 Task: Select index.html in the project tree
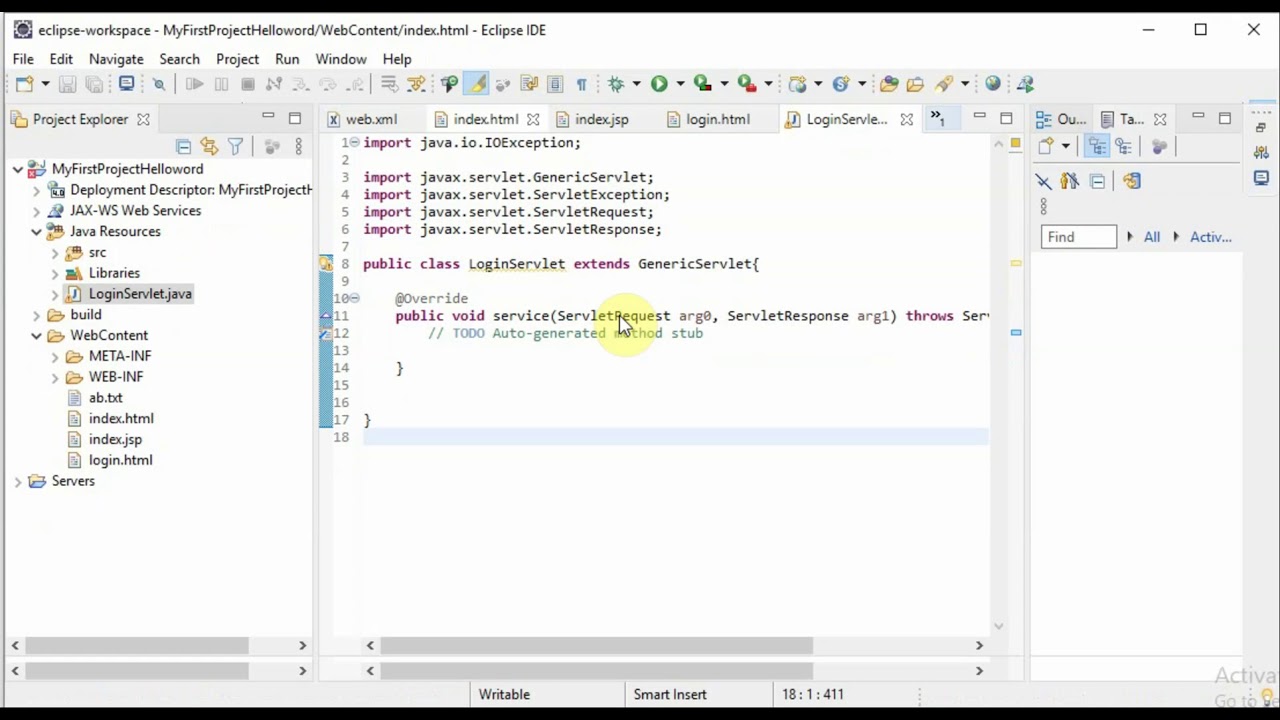[x=121, y=419]
